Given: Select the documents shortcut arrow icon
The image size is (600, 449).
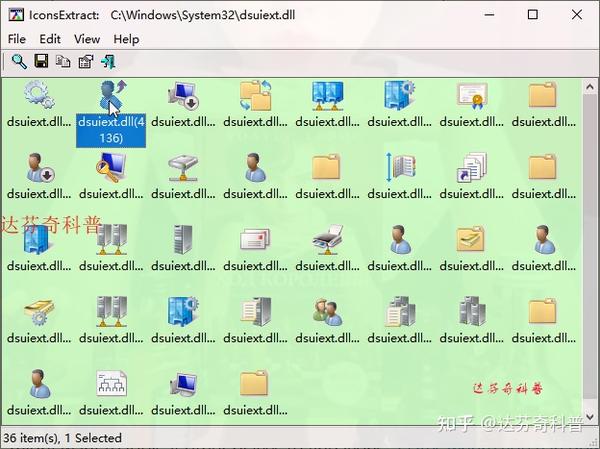Looking at the screenshot, I should click(471, 167).
